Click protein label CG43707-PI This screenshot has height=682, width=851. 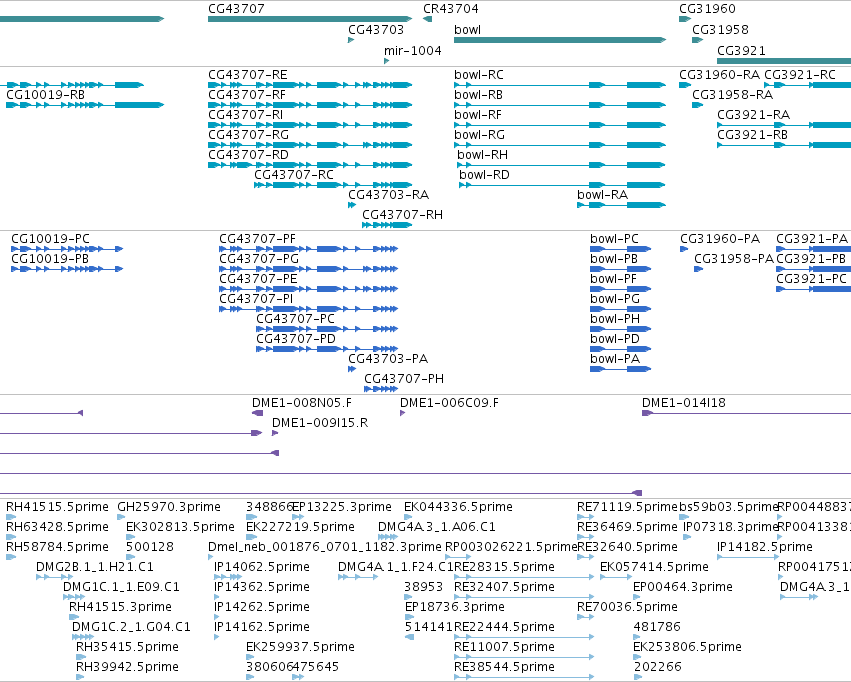point(256,299)
